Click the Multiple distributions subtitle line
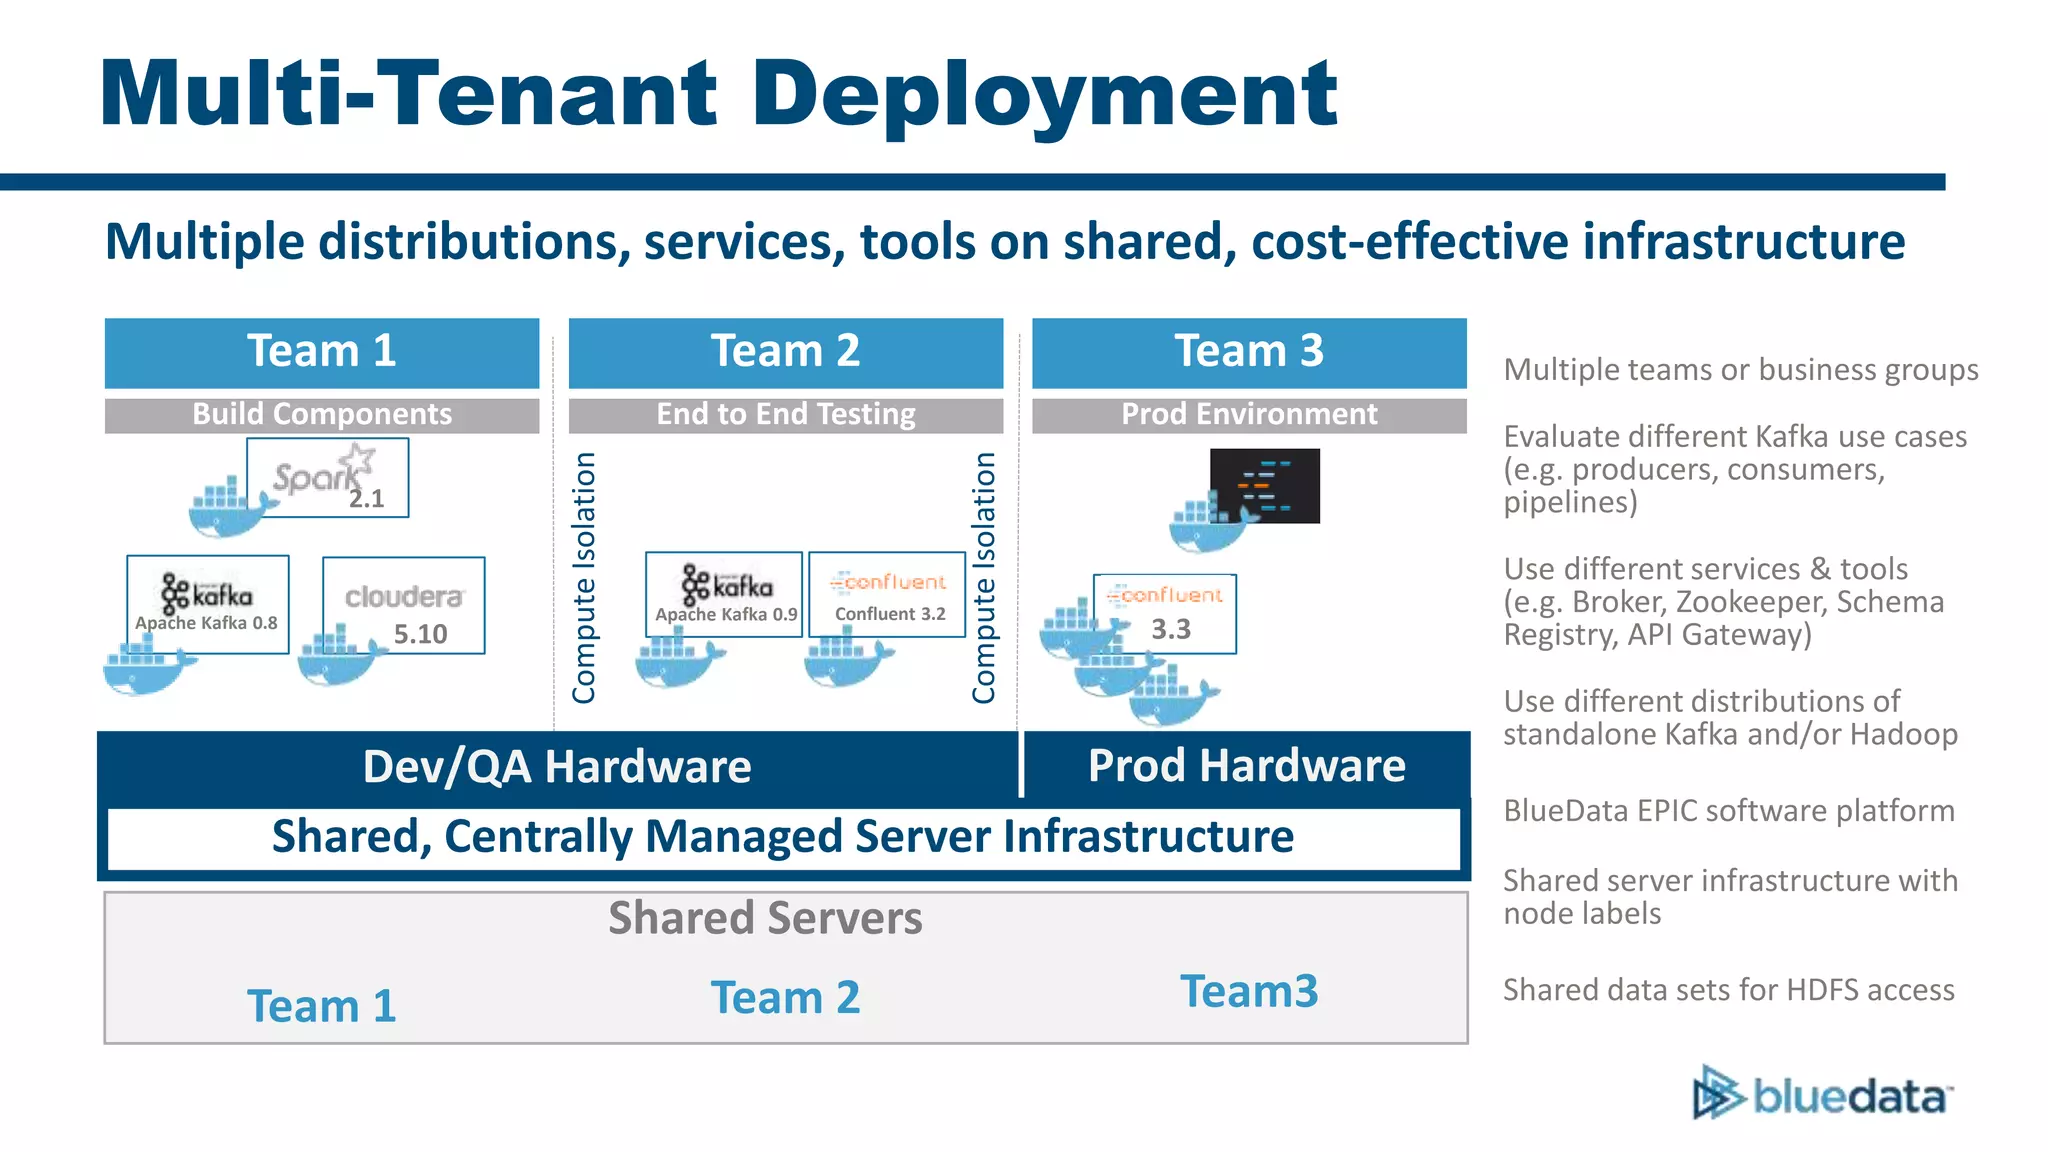 coord(1005,243)
